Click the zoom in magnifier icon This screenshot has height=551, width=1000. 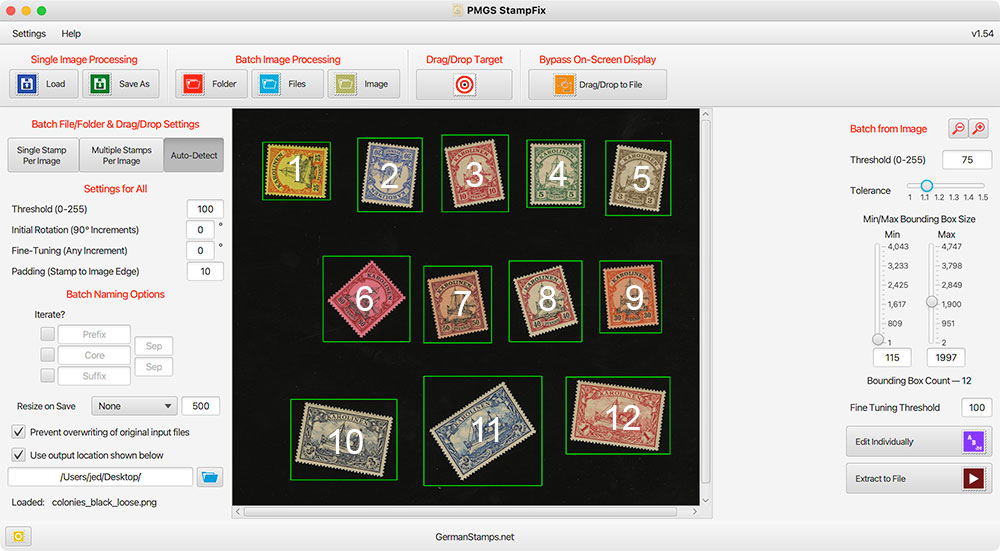click(978, 128)
